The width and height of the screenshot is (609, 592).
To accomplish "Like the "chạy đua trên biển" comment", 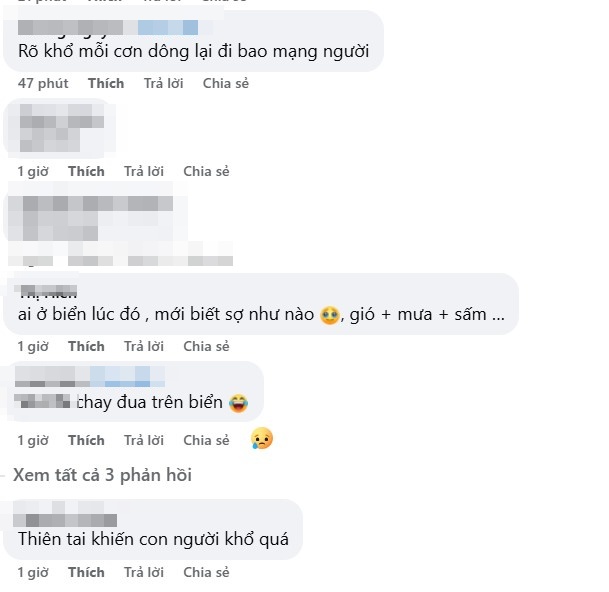I will 86,441.
